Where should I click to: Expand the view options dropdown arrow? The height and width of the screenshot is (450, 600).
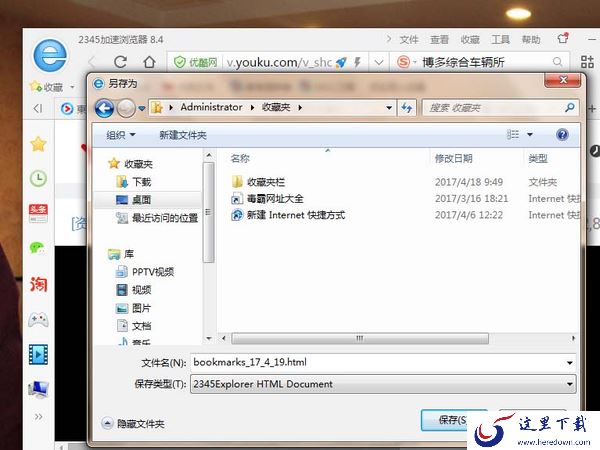coord(530,134)
